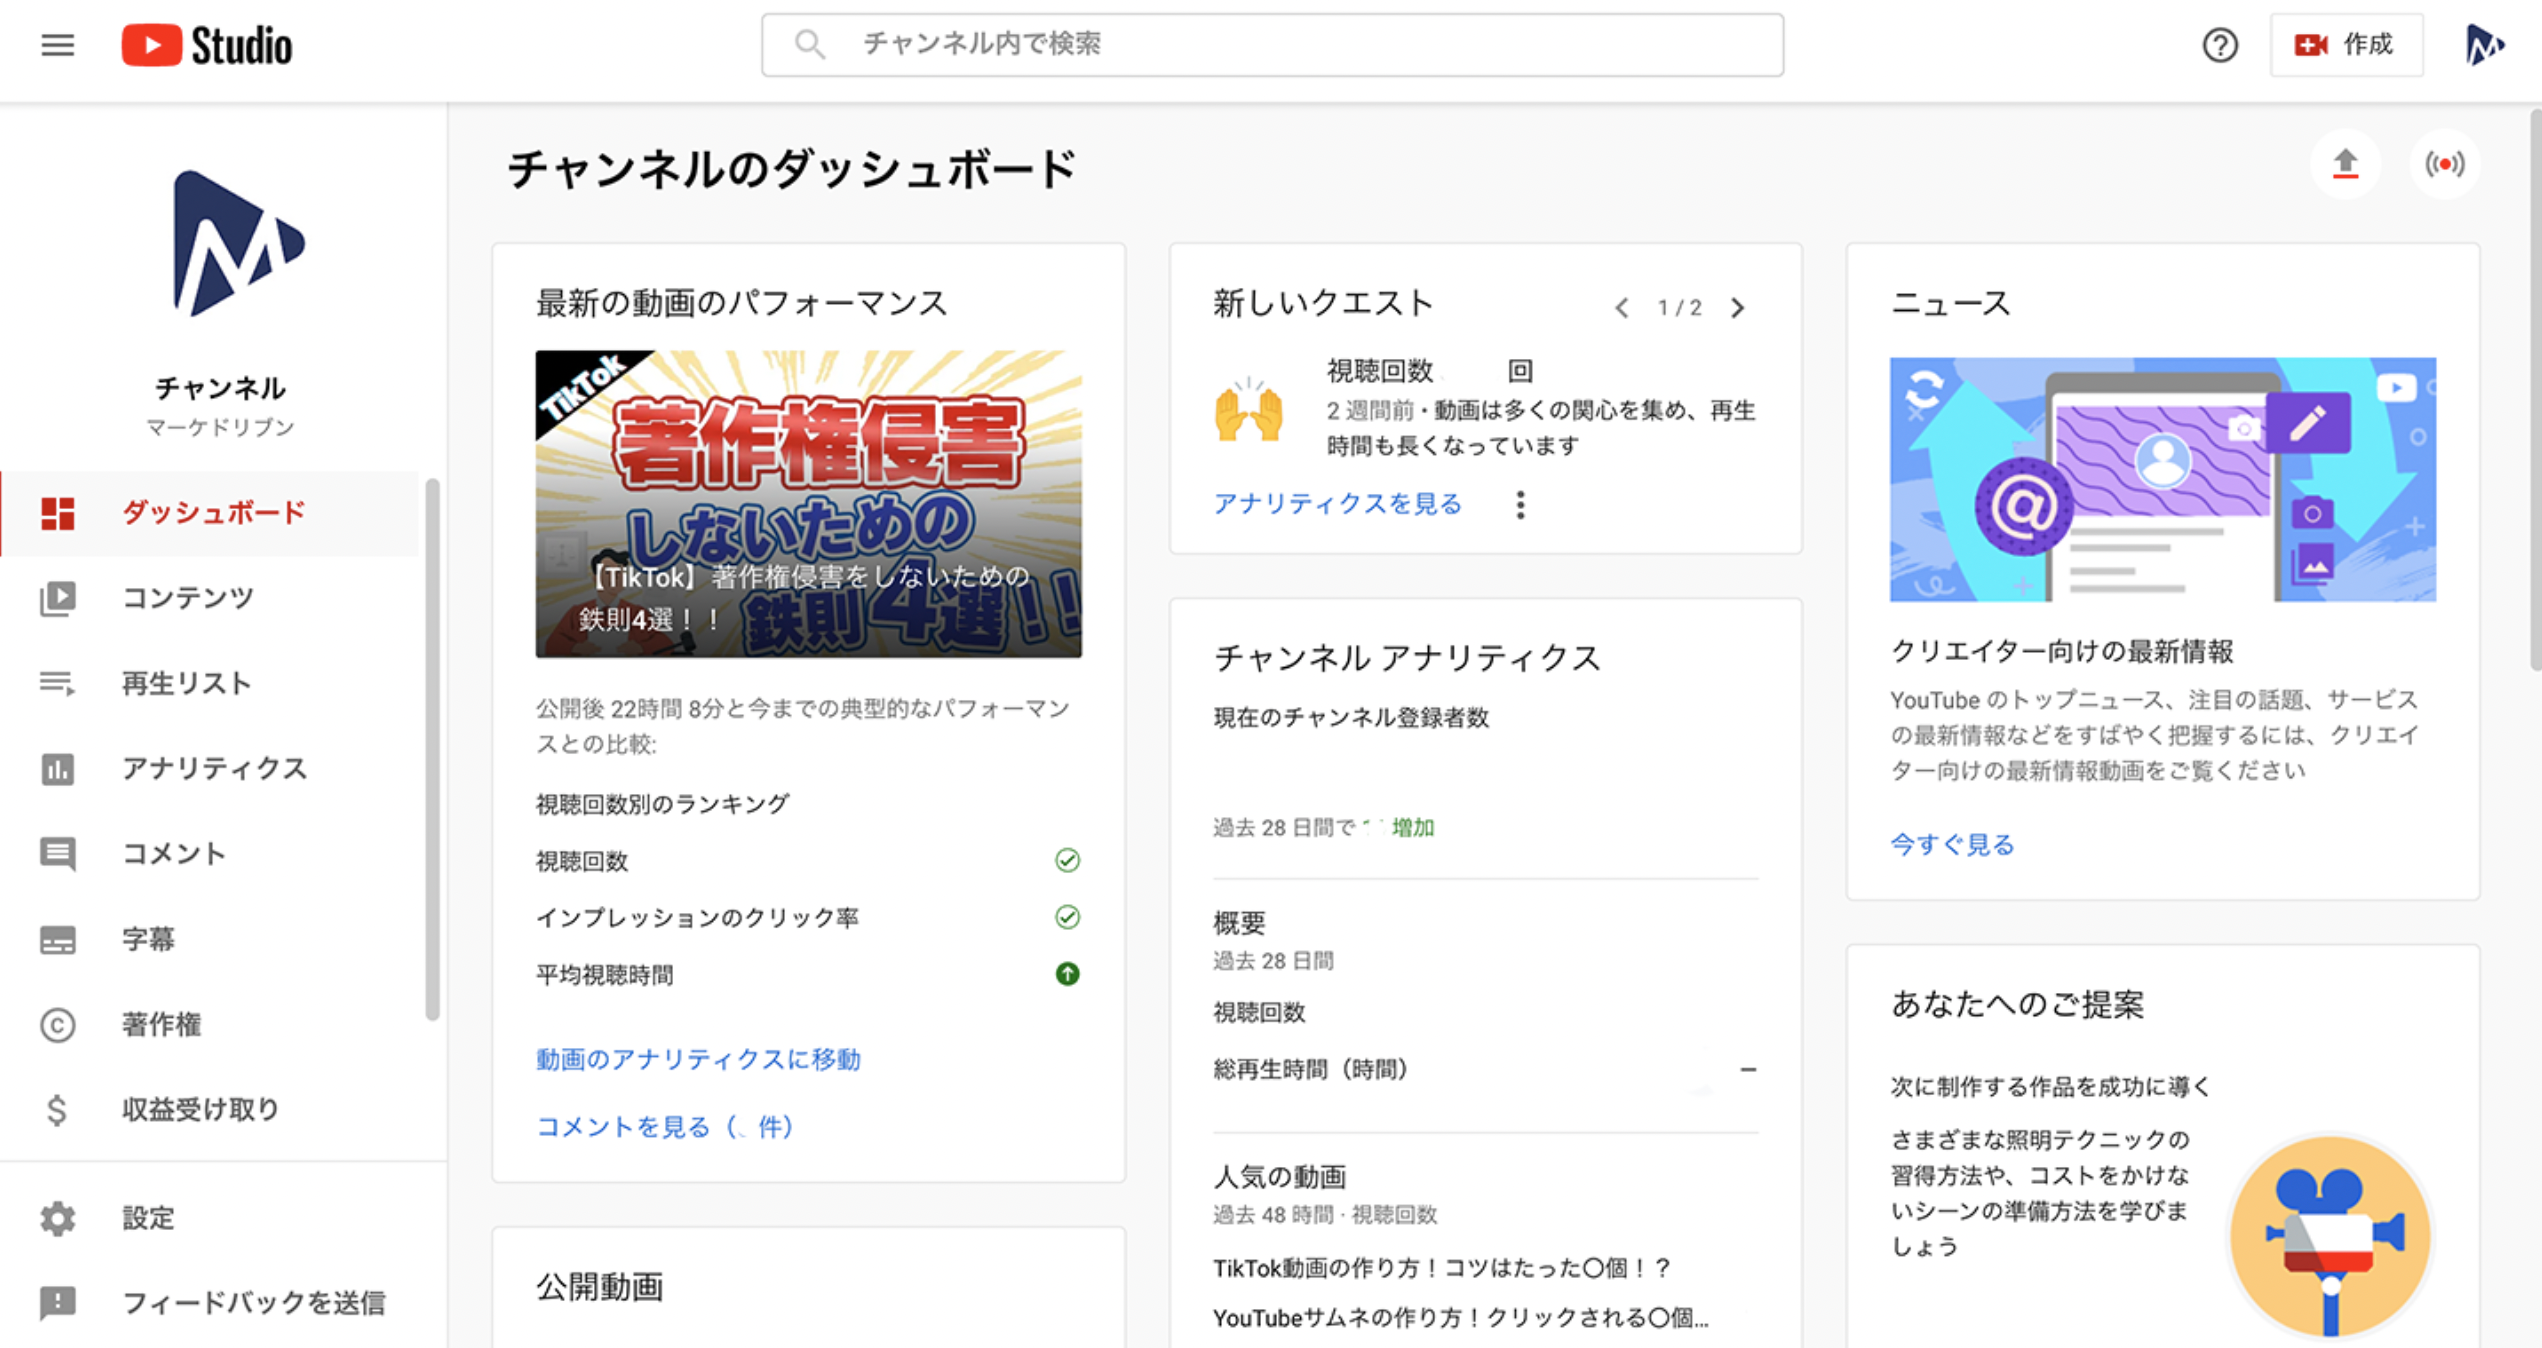Click the 著作権 copyright icon
This screenshot has height=1348, width=2542.
click(x=57, y=1025)
